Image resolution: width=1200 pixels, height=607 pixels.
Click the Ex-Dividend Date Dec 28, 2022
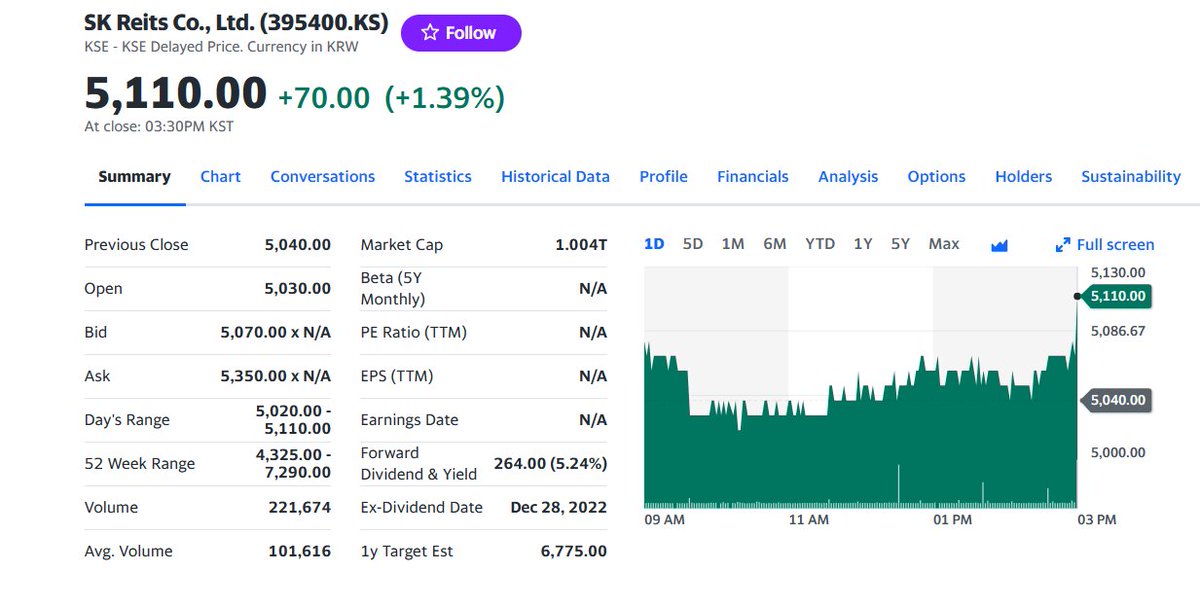[558, 507]
